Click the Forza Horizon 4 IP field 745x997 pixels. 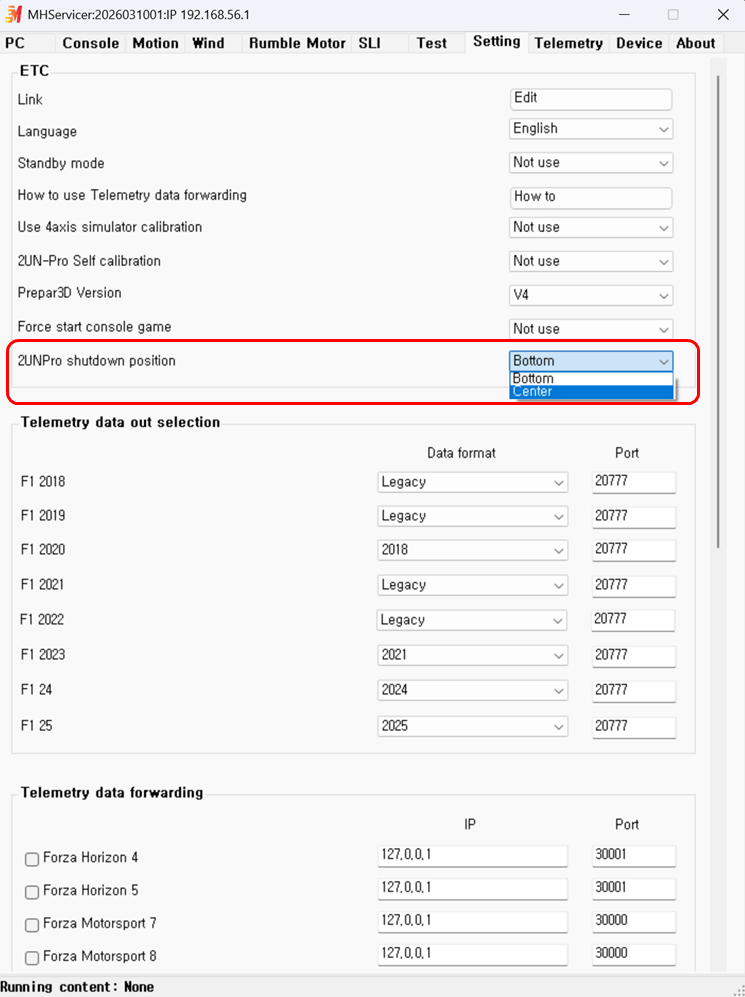[472, 857]
